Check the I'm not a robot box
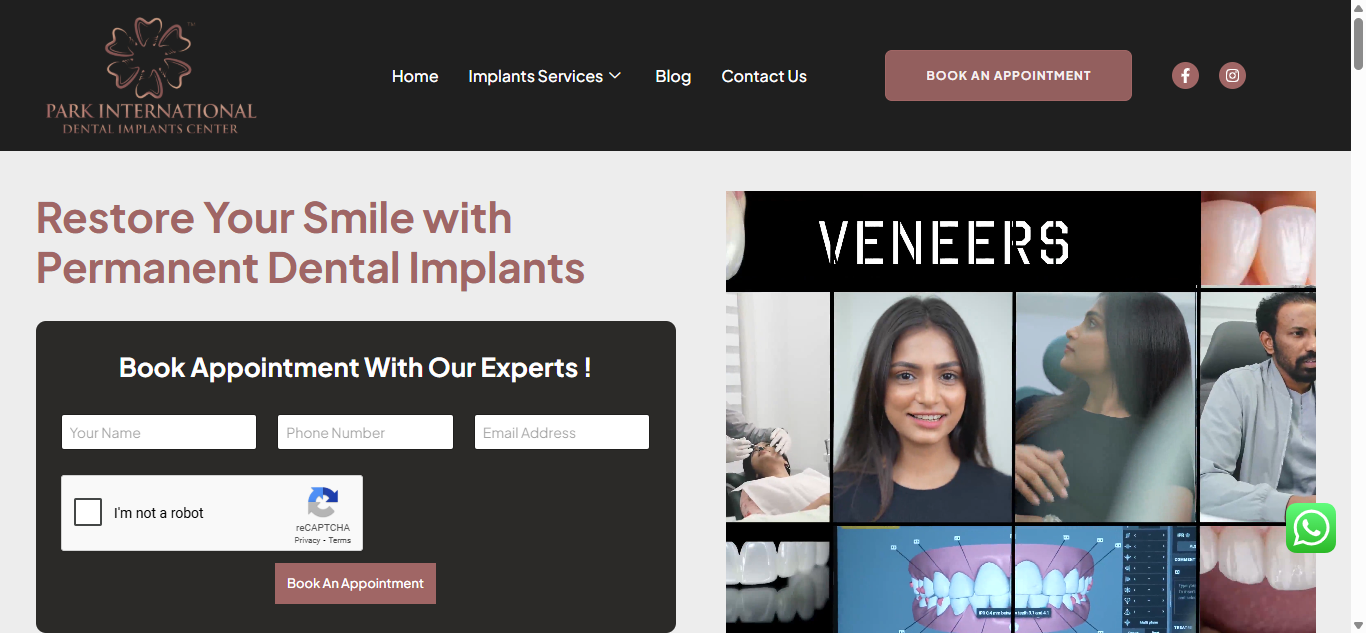Screen dimensions: 1366x633 point(88,512)
